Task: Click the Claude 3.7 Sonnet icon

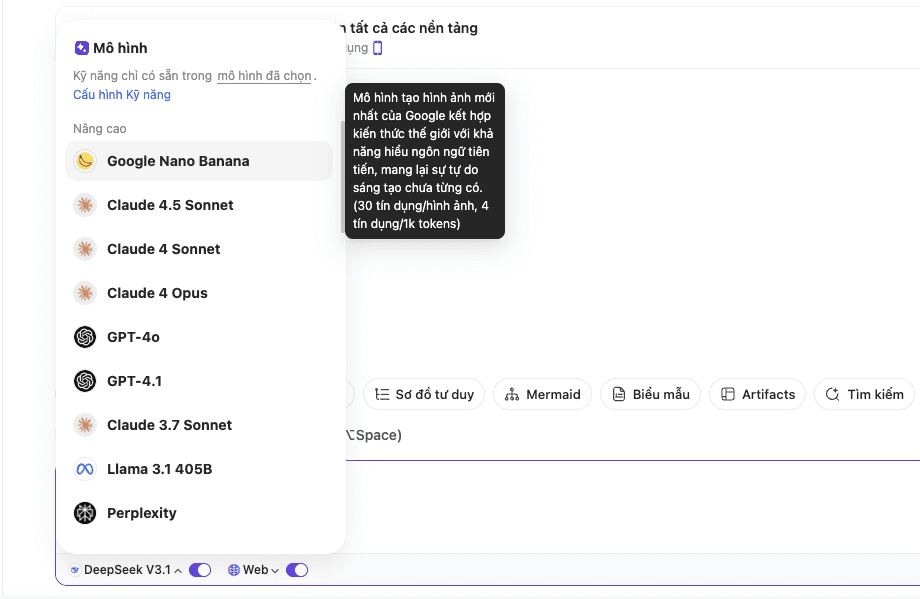Action: click(x=85, y=425)
